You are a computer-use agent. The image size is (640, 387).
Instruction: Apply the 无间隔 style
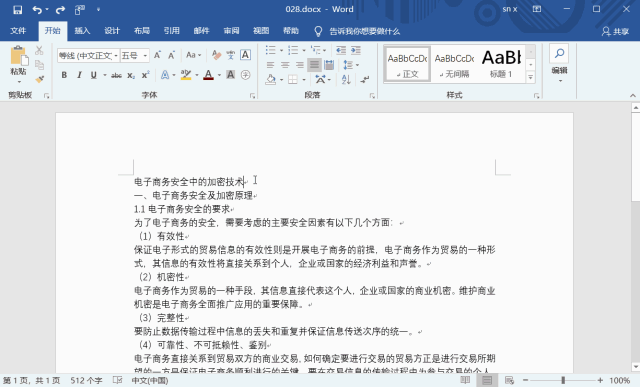click(454, 64)
